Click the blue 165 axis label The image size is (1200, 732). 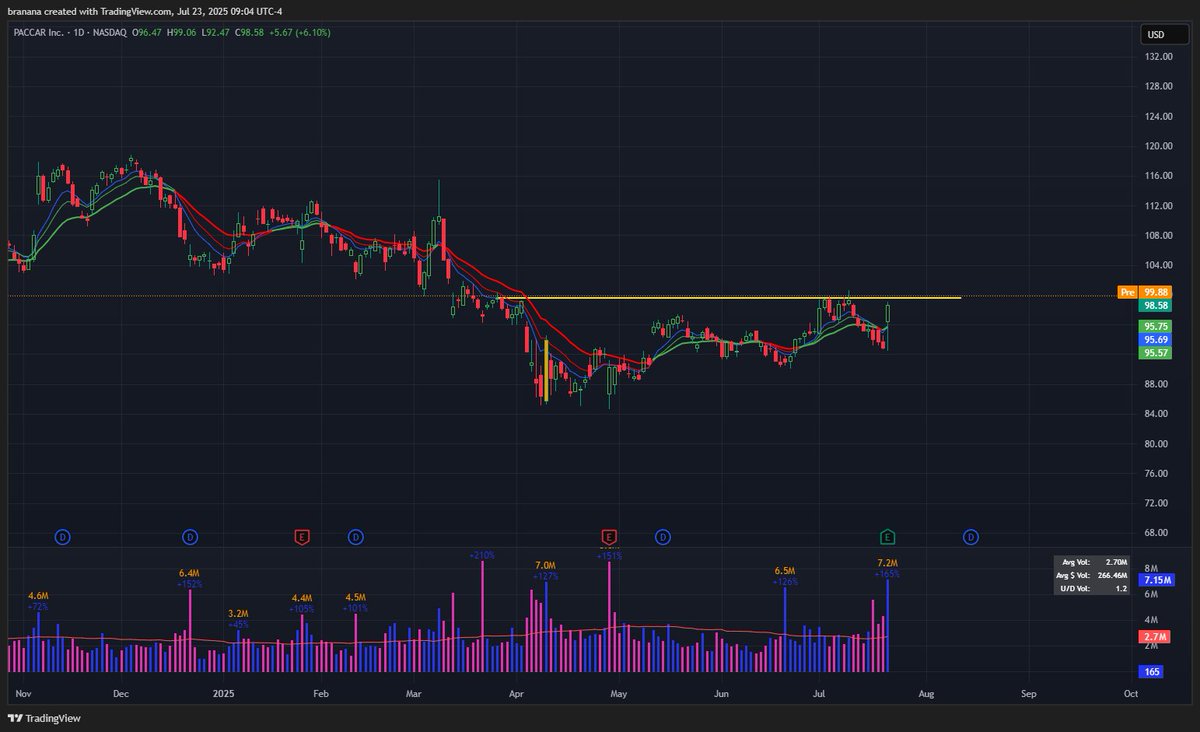(1153, 671)
